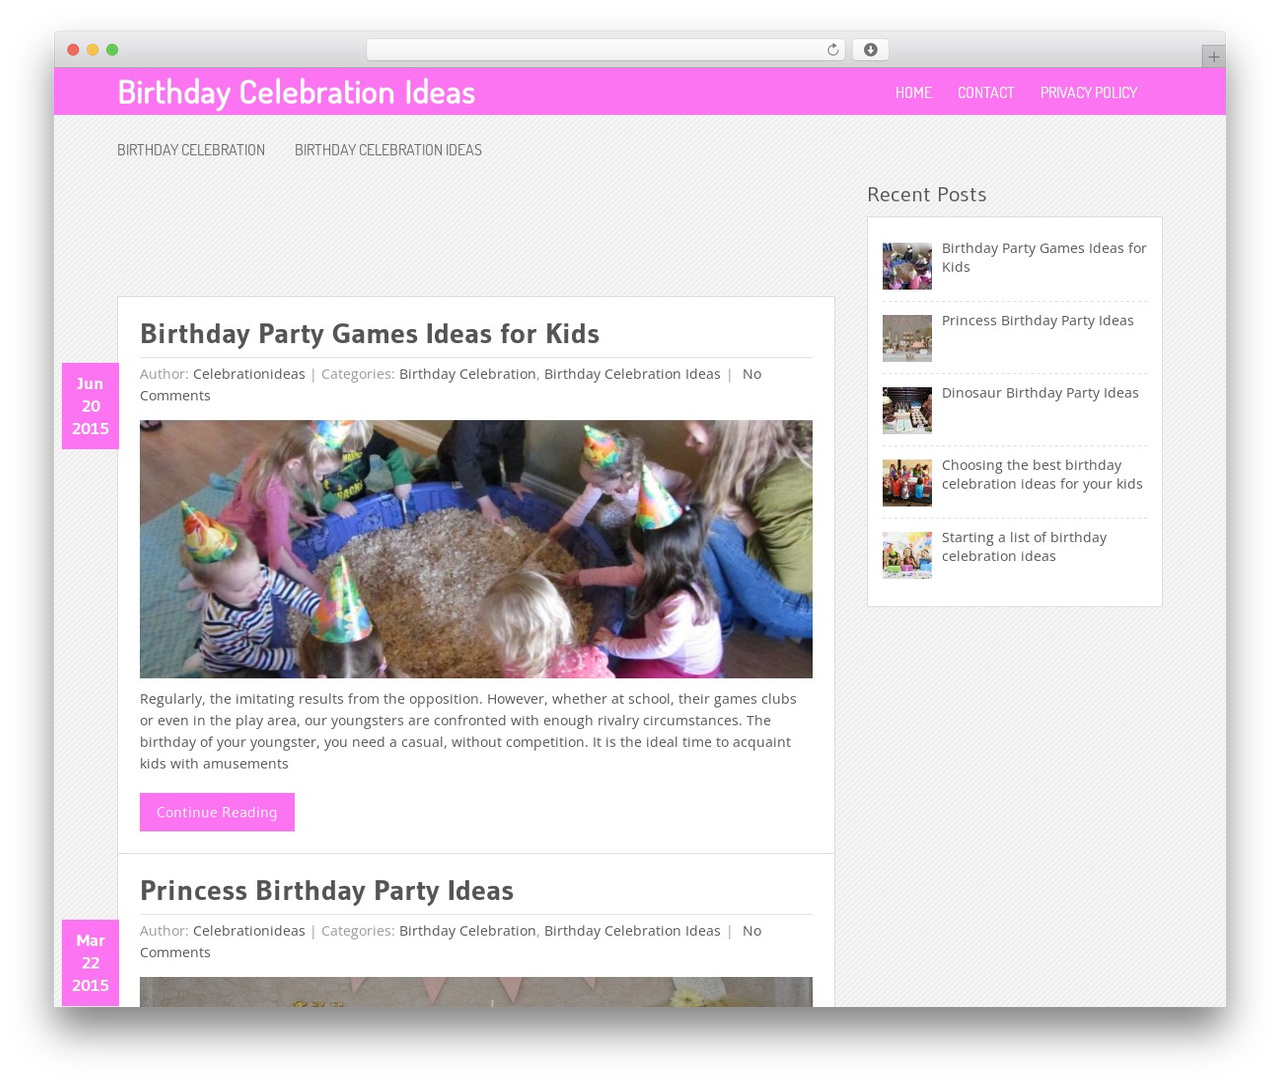Open Birthday Celebration category on the Princess post
This screenshot has width=1280, height=1084.
click(467, 931)
